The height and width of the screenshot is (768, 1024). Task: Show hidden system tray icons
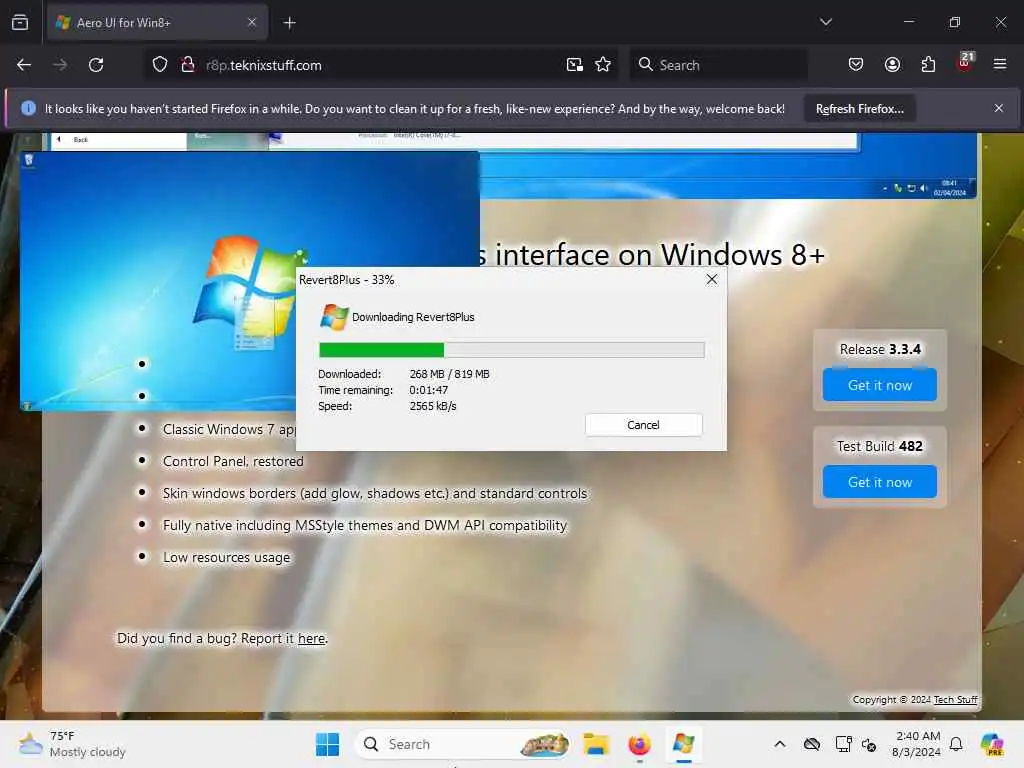[x=780, y=744]
